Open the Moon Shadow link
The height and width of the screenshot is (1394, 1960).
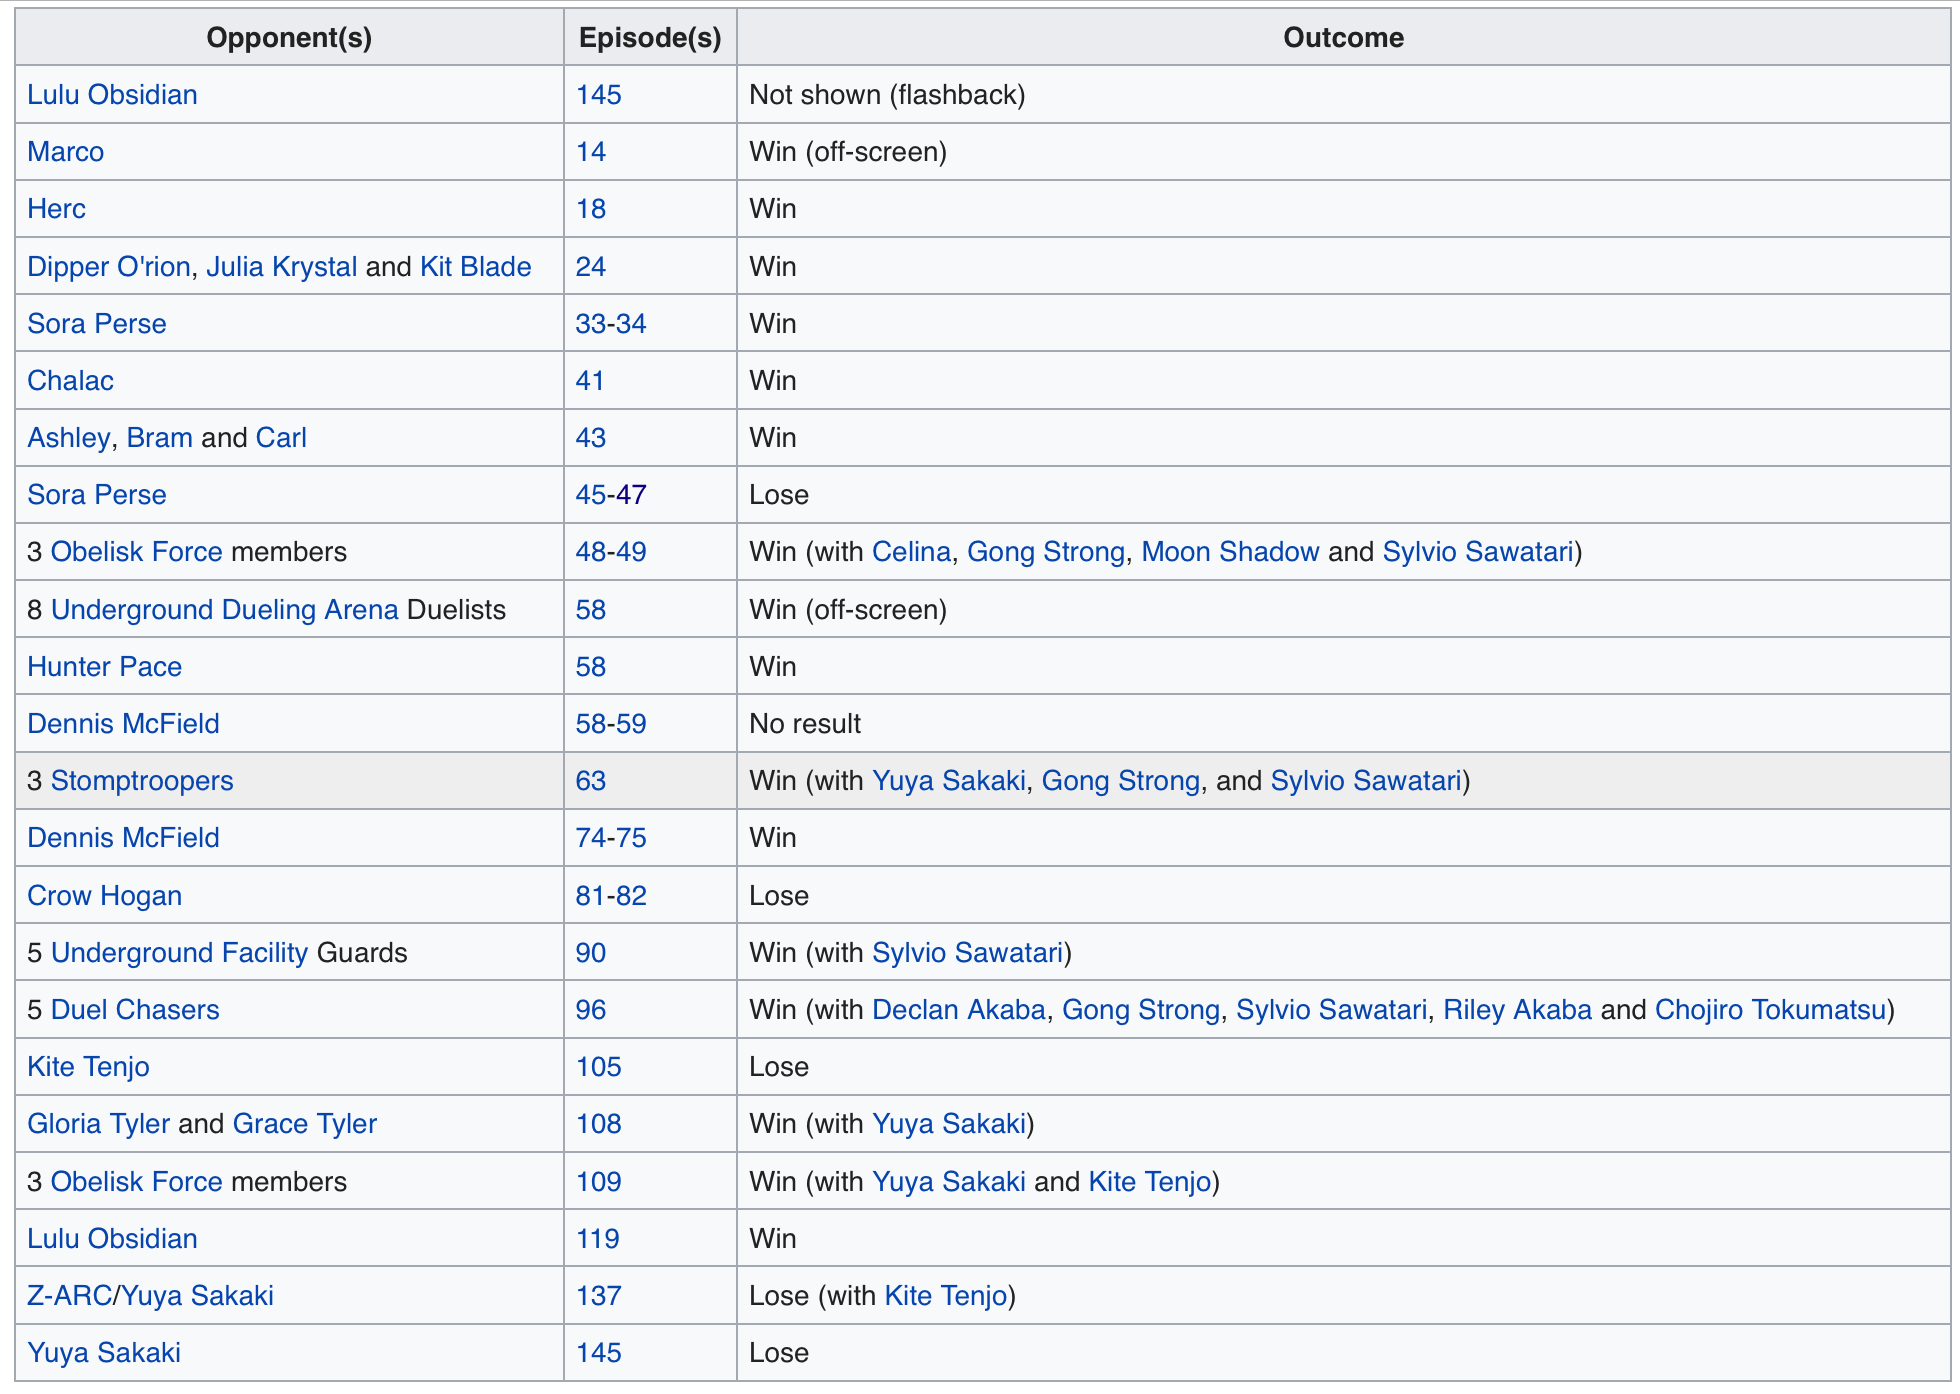pyautogui.click(x=1230, y=552)
